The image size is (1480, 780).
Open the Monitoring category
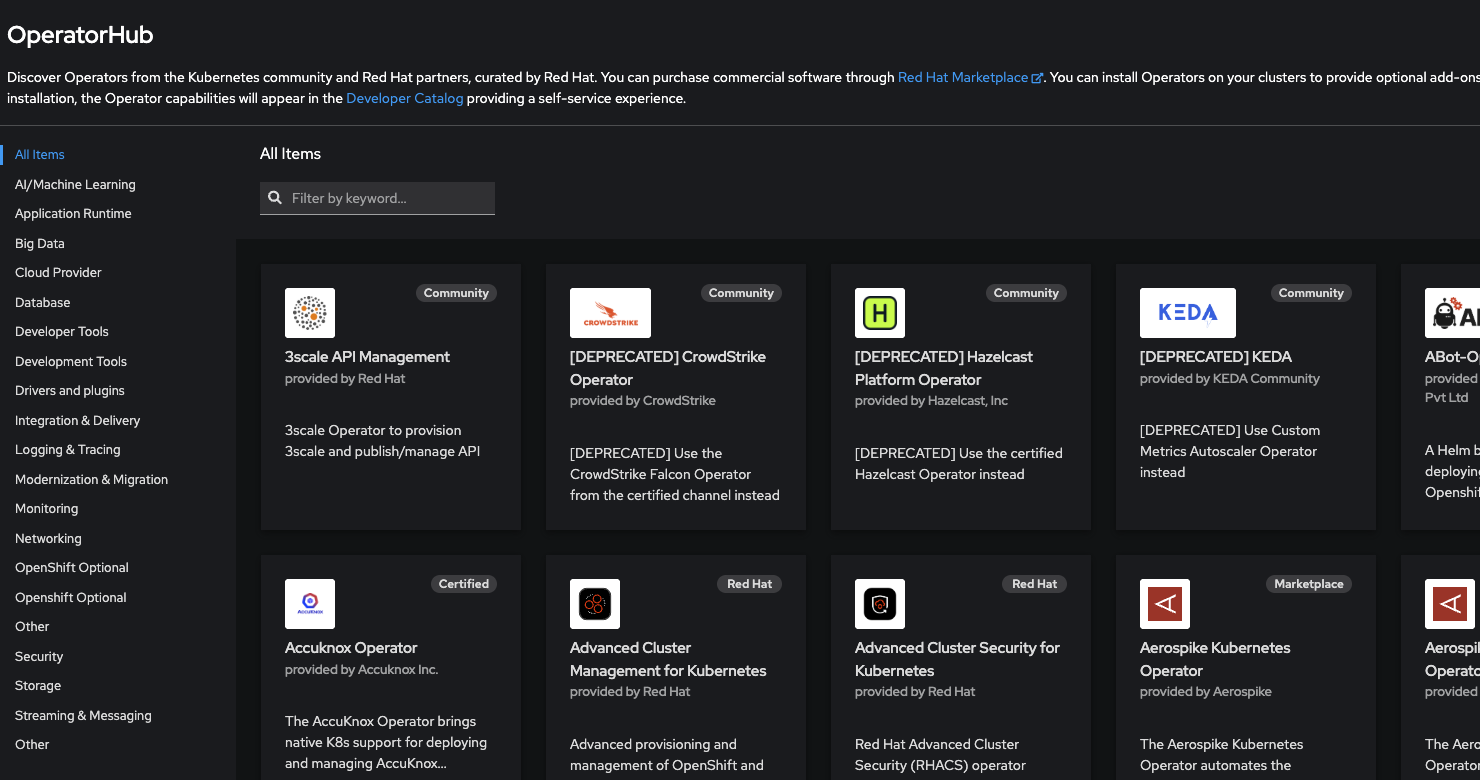(x=47, y=509)
